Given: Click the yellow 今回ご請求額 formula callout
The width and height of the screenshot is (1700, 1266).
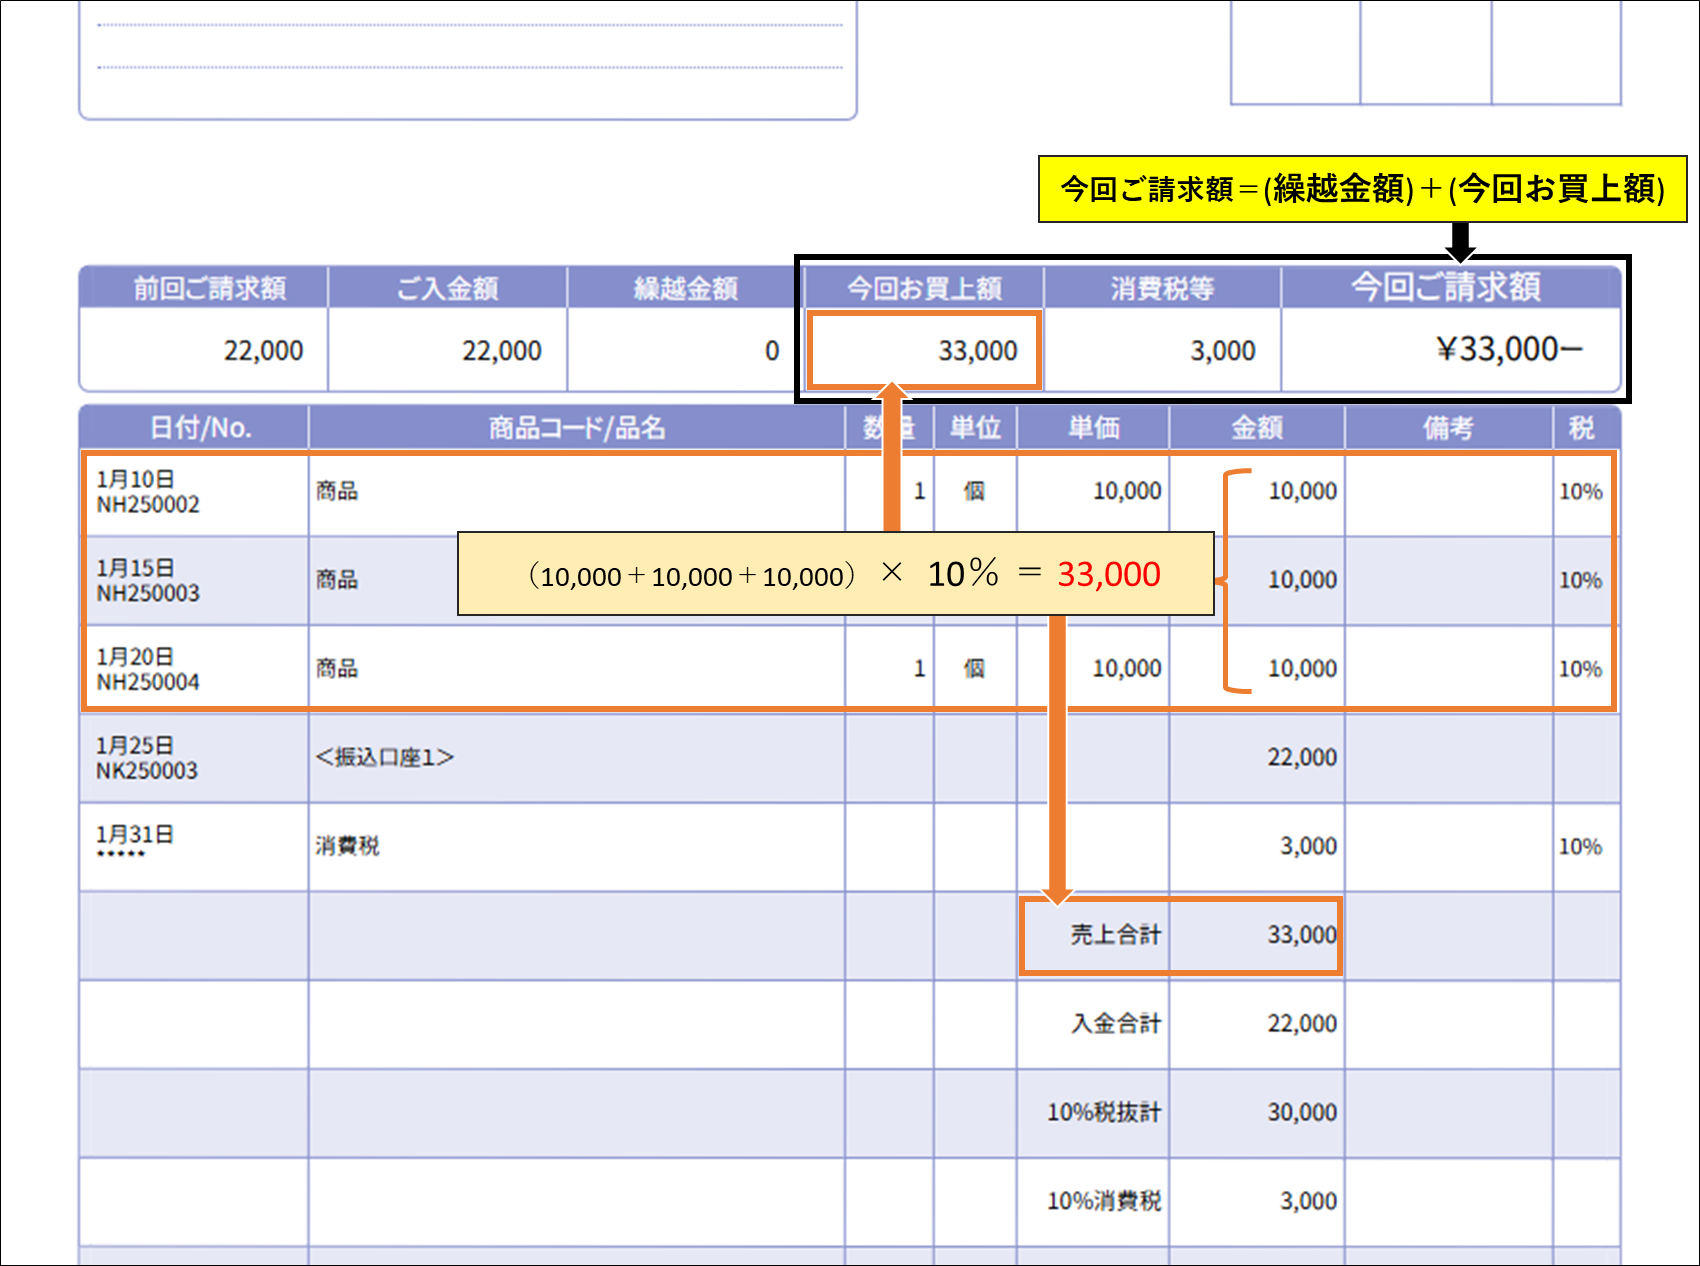Looking at the screenshot, I should pos(1362,189).
